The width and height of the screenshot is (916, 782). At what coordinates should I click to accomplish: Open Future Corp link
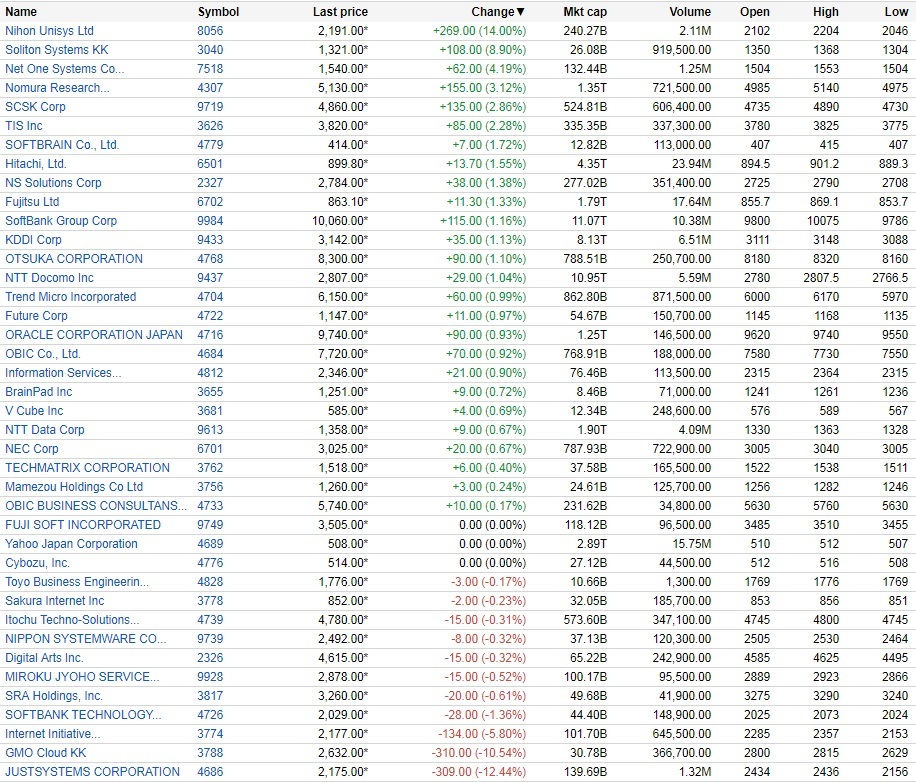(36, 316)
